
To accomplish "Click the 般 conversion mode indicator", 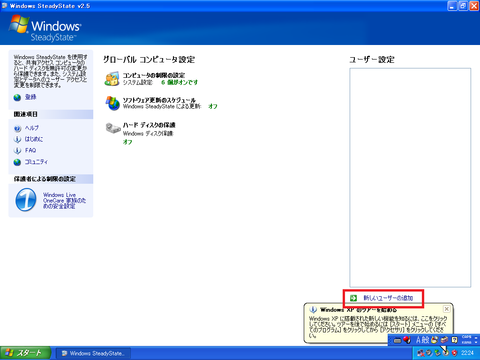I will pyautogui.click(x=426, y=340).
